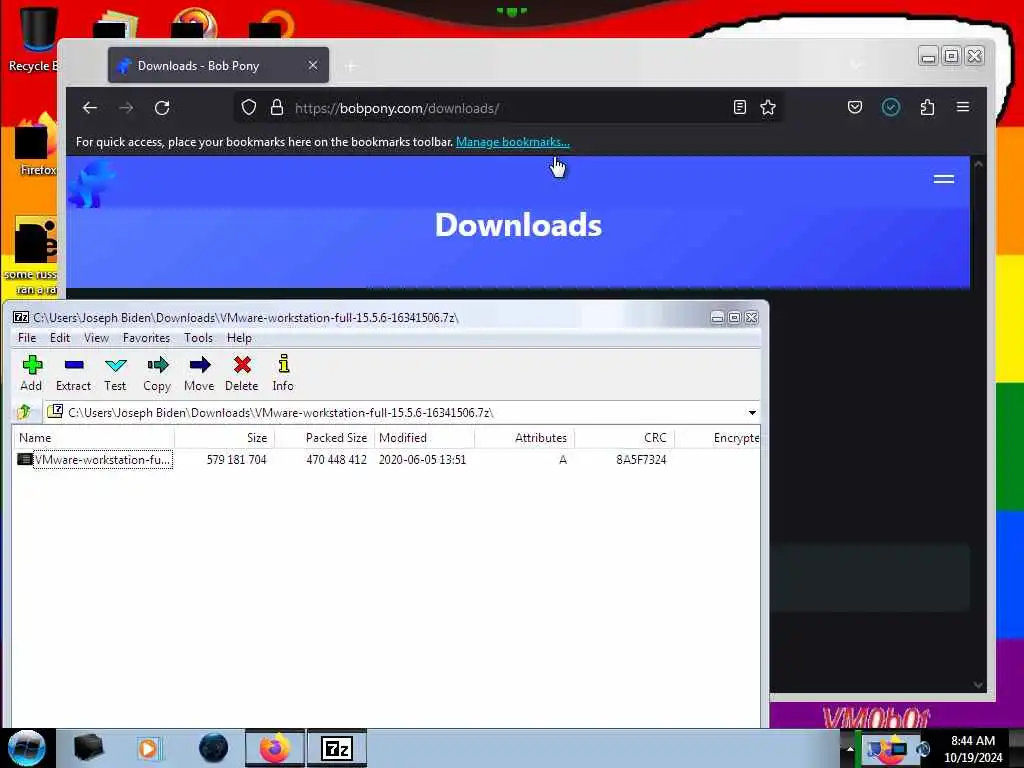Click the Firefox URL address field

tap(509, 108)
